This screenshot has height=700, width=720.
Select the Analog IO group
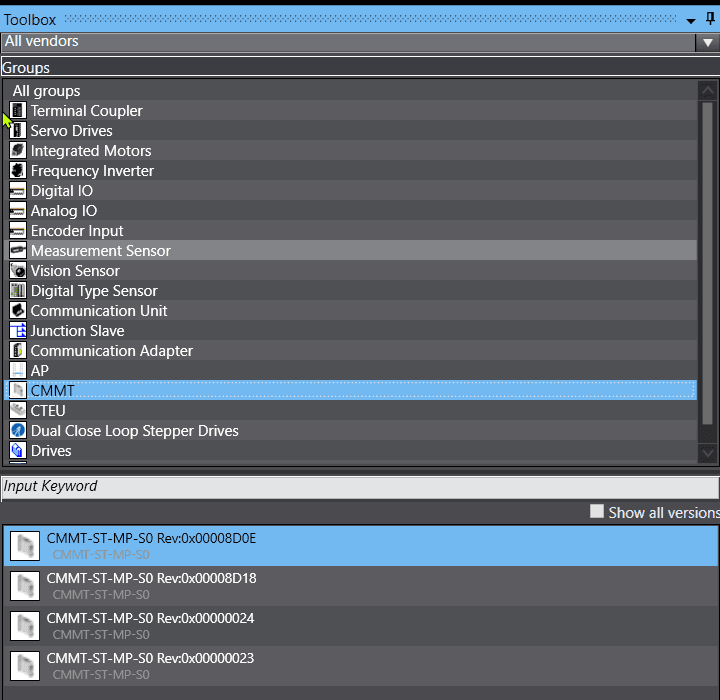(x=351, y=210)
